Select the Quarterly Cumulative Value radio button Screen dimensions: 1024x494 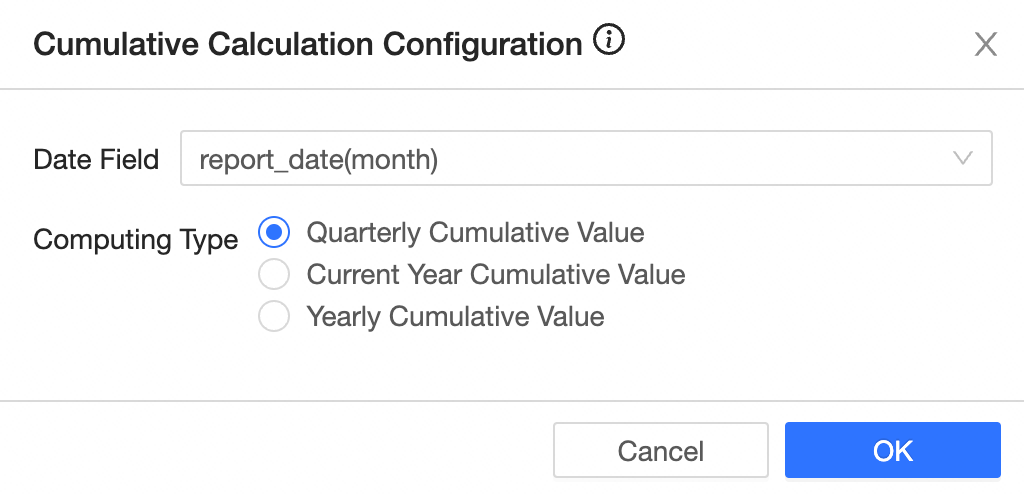pyautogui.click(x=274, y=233)
